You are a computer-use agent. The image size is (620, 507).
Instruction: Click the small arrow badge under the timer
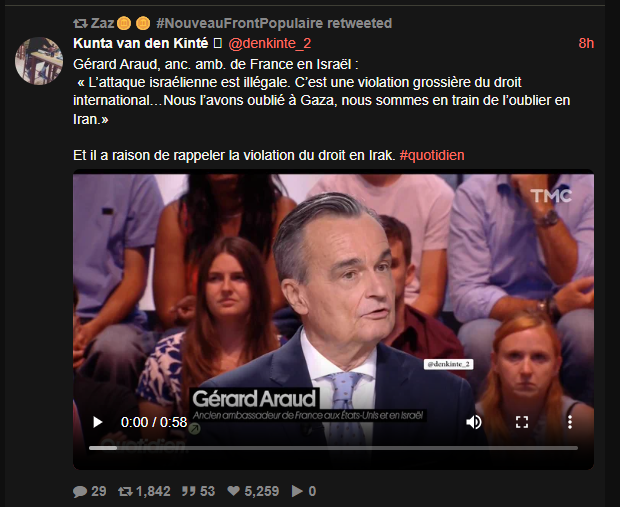194,428
